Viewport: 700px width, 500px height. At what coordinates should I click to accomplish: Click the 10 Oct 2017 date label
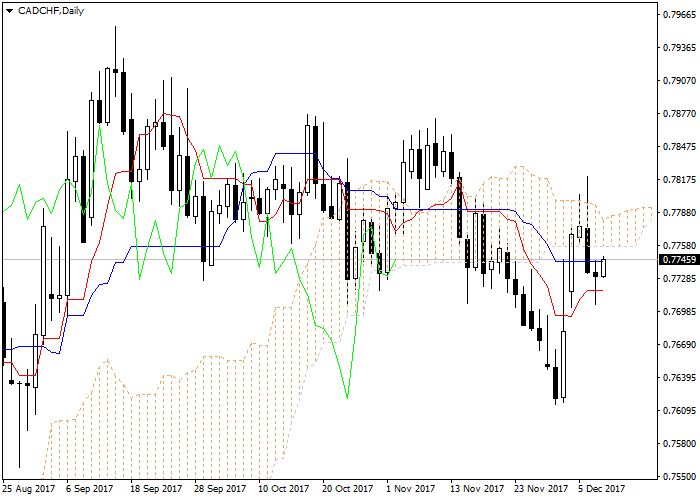(284, 489)
